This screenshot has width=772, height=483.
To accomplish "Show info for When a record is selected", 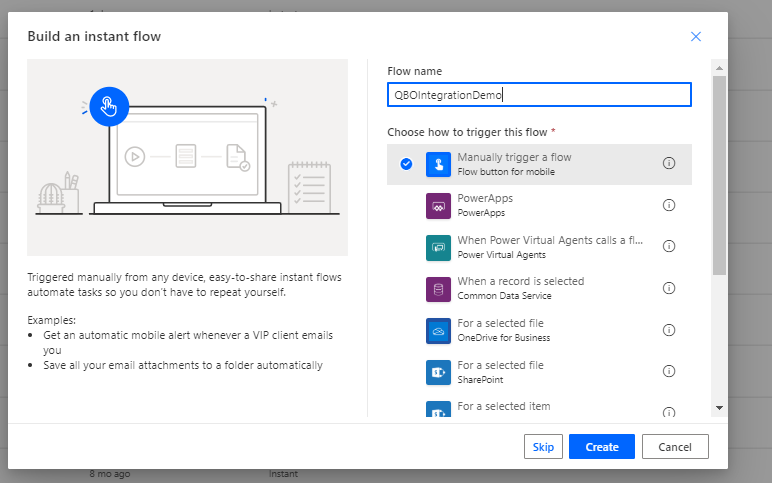I will coord(669,288).
